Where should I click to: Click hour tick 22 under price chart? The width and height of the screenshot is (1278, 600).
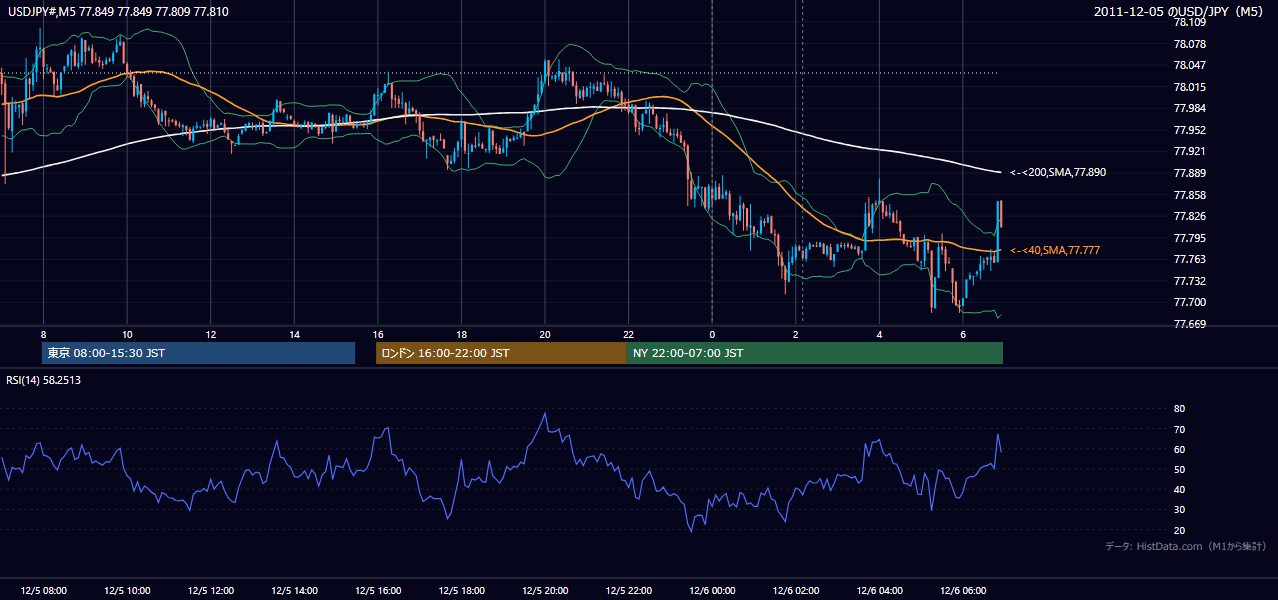tap(628, 334)
